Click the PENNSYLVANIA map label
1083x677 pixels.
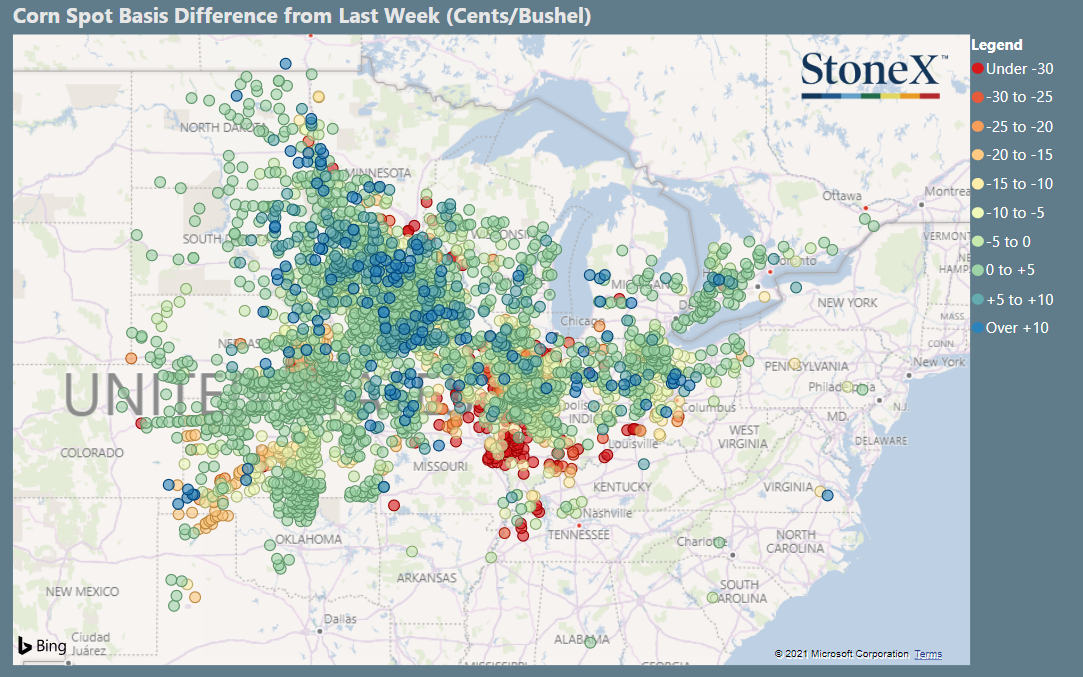(x=806, y=366)
